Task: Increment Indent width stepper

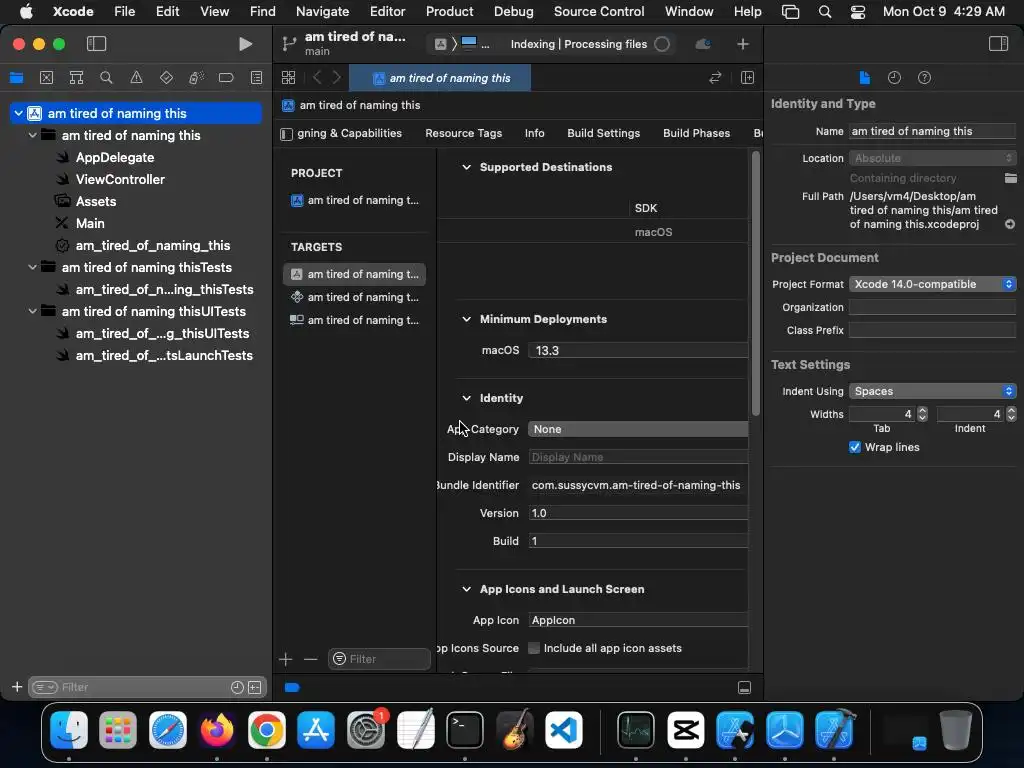Action: pyautogui.click(x=1011, y=410)
